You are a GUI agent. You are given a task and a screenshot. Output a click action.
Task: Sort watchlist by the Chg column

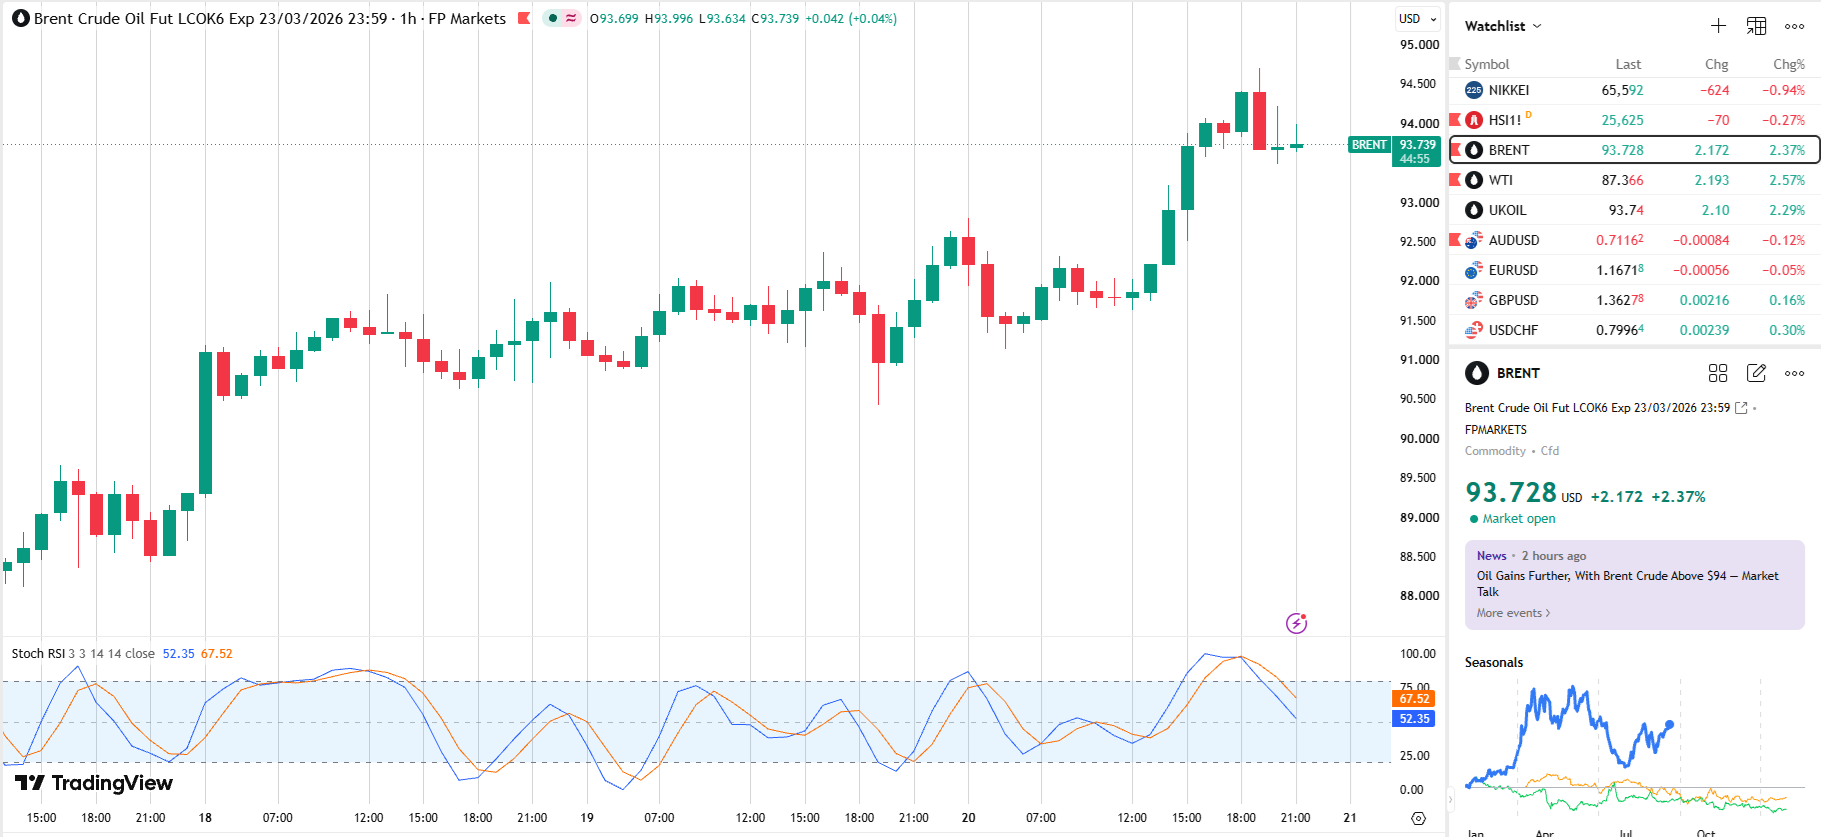pyautogui.click(x=1717, y=64)
